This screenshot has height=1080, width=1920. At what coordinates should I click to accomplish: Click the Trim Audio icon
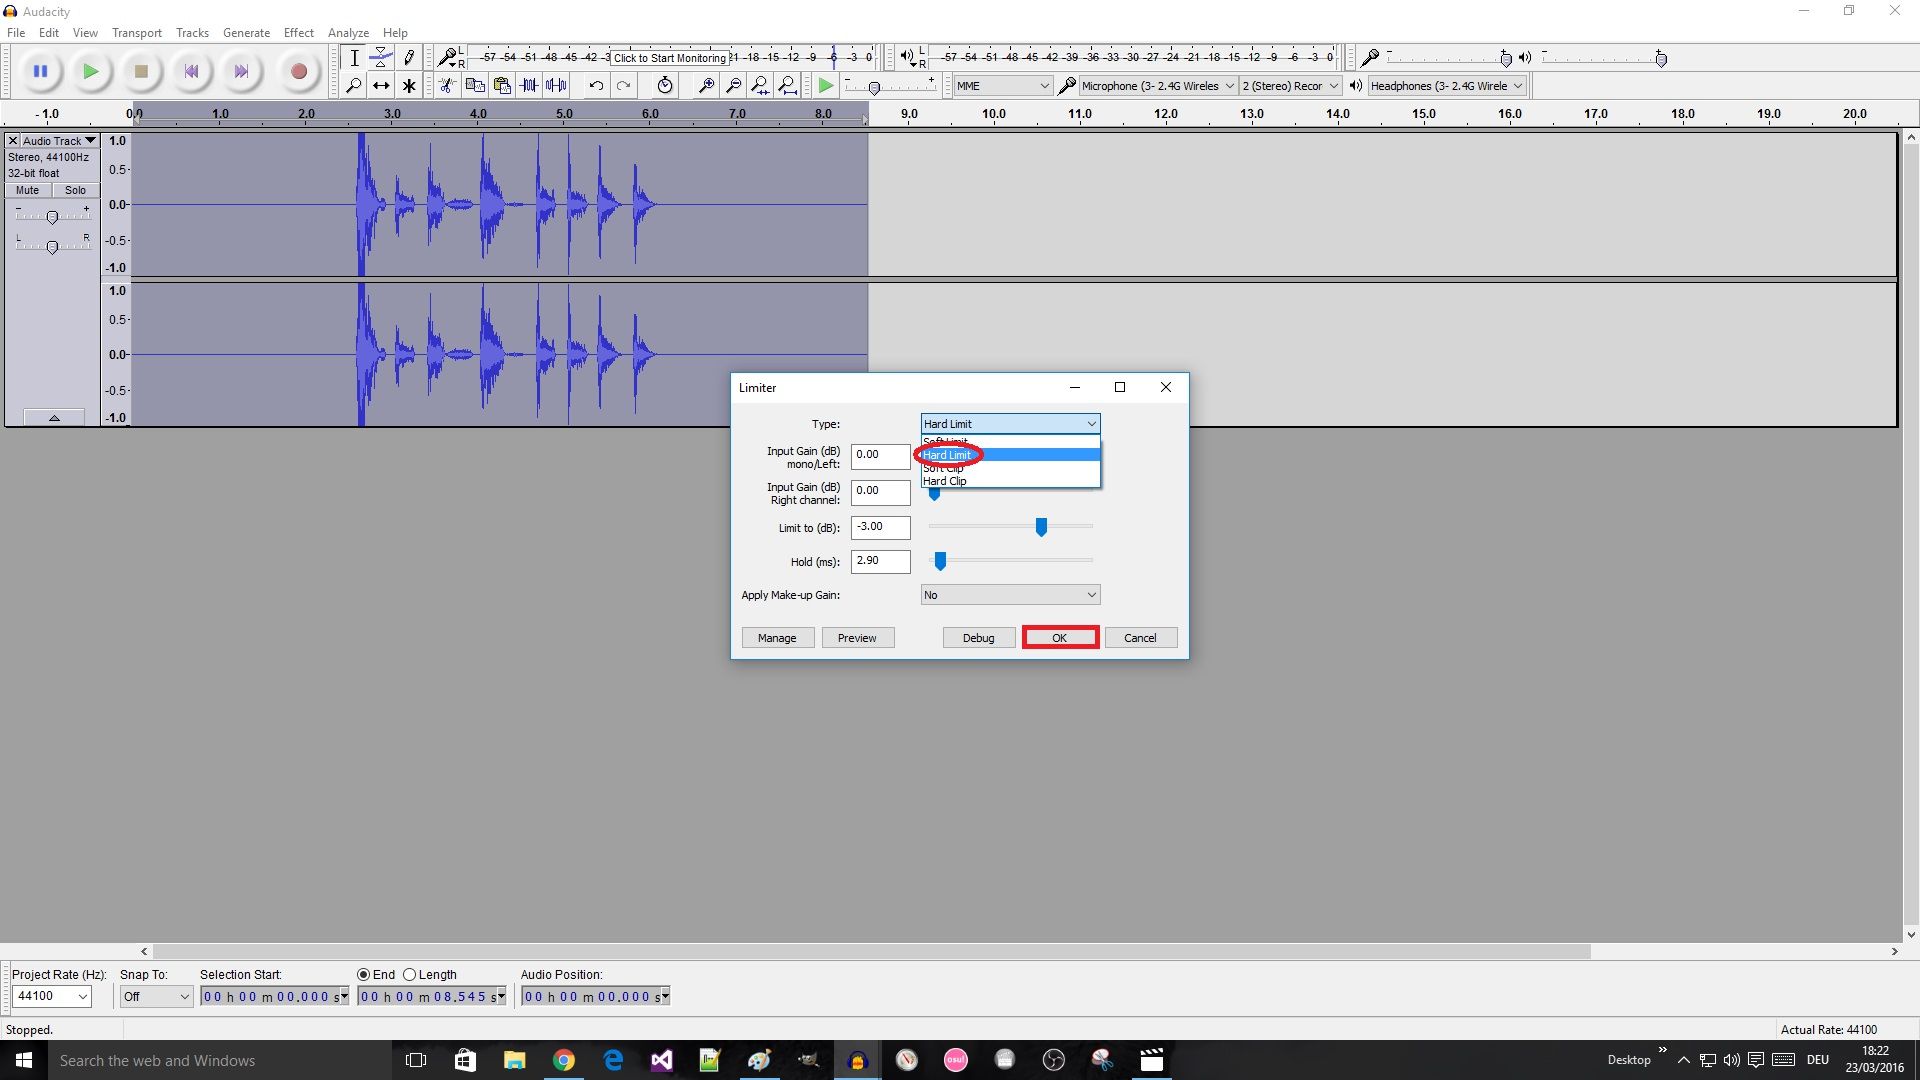[x=530, y=85]
